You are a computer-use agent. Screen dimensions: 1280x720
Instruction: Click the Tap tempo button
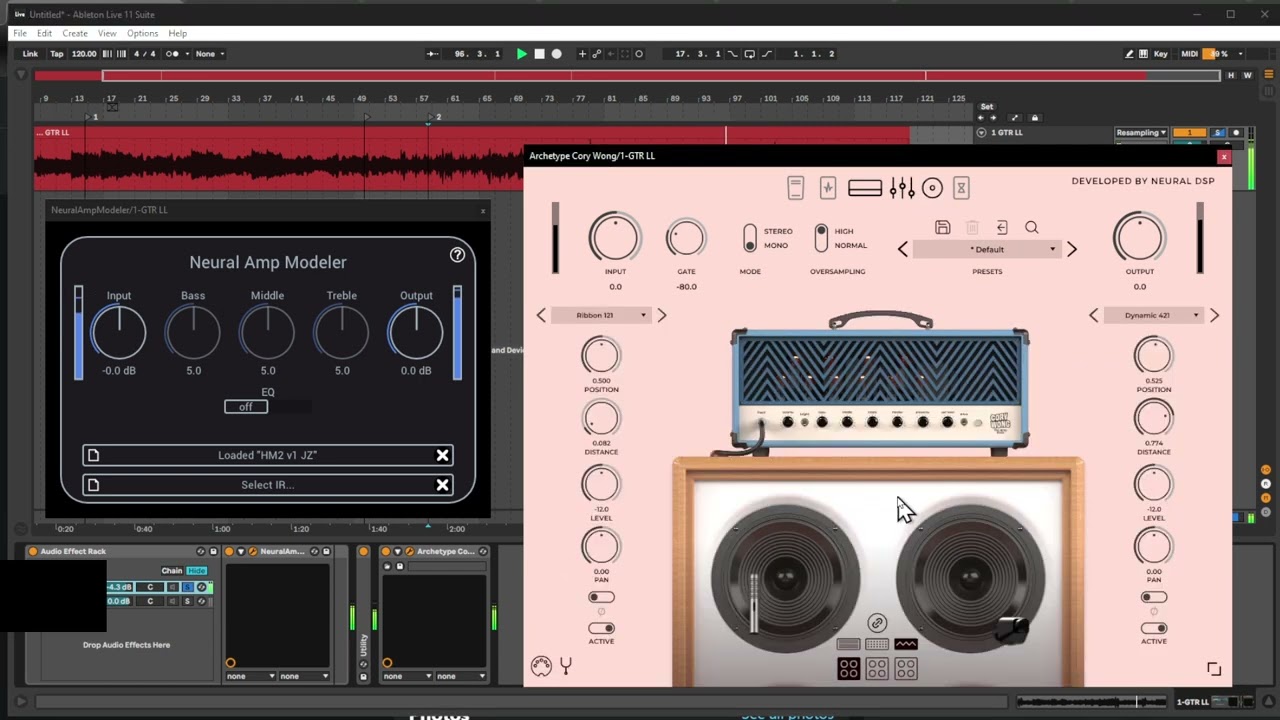point(56,54)
